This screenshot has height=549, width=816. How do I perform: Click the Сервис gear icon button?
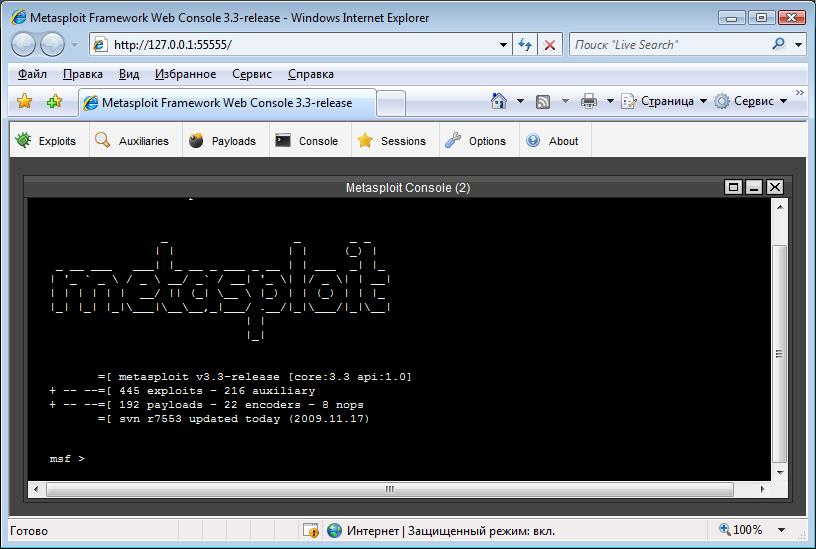[722, 101]
